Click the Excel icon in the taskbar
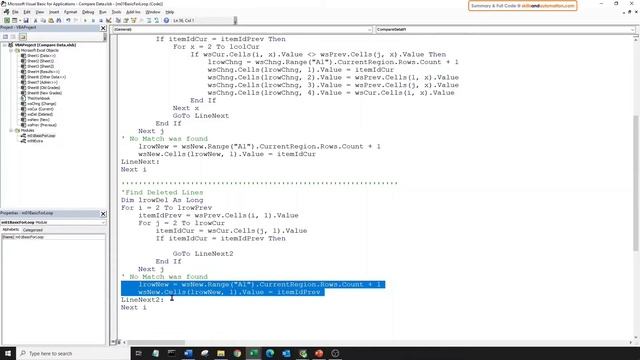This screenshot has width=640, height=360. click(x=253, y=353)
